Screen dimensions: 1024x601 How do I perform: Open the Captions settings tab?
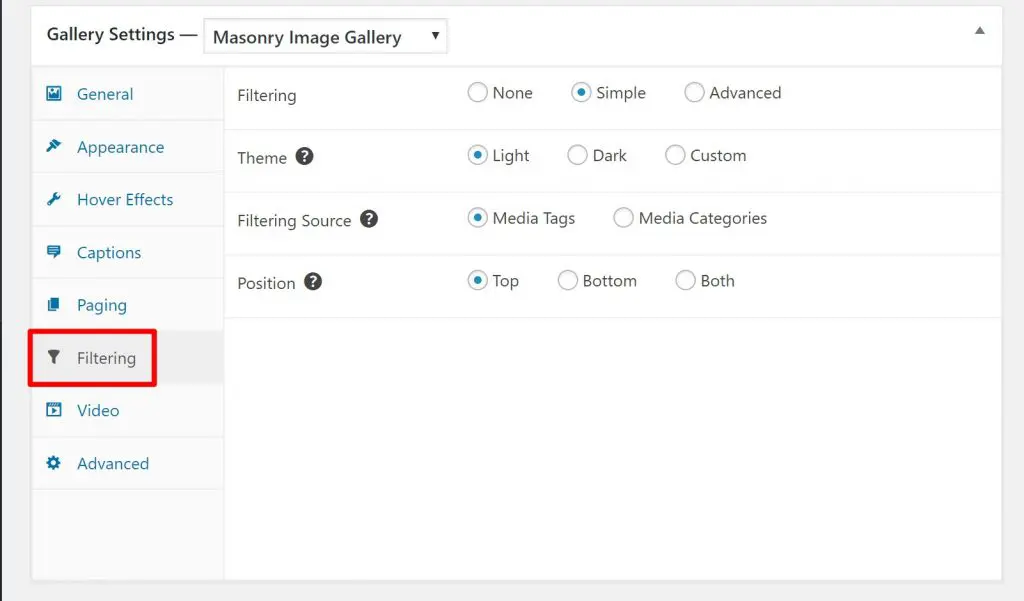coord(108,252)
